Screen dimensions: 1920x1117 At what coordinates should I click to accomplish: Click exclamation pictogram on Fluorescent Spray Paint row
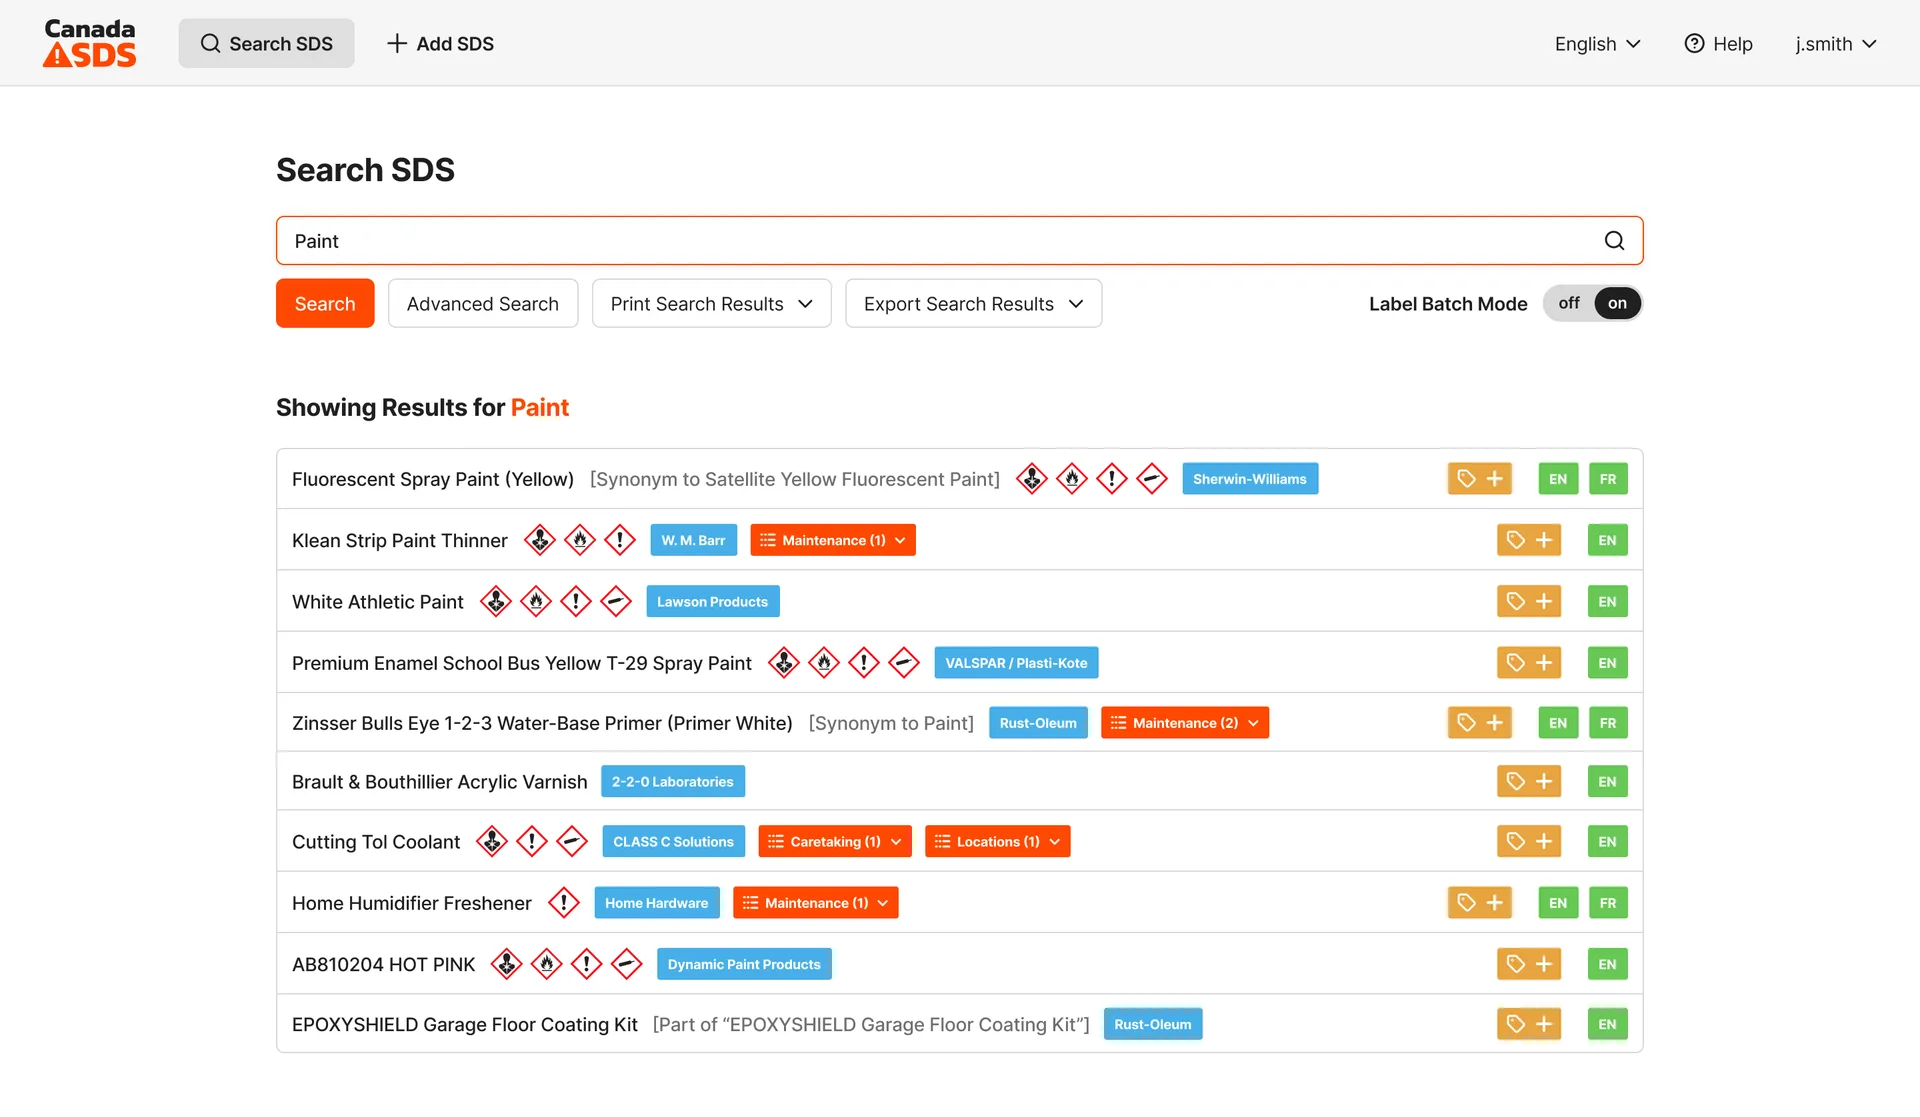point(1112,479)
